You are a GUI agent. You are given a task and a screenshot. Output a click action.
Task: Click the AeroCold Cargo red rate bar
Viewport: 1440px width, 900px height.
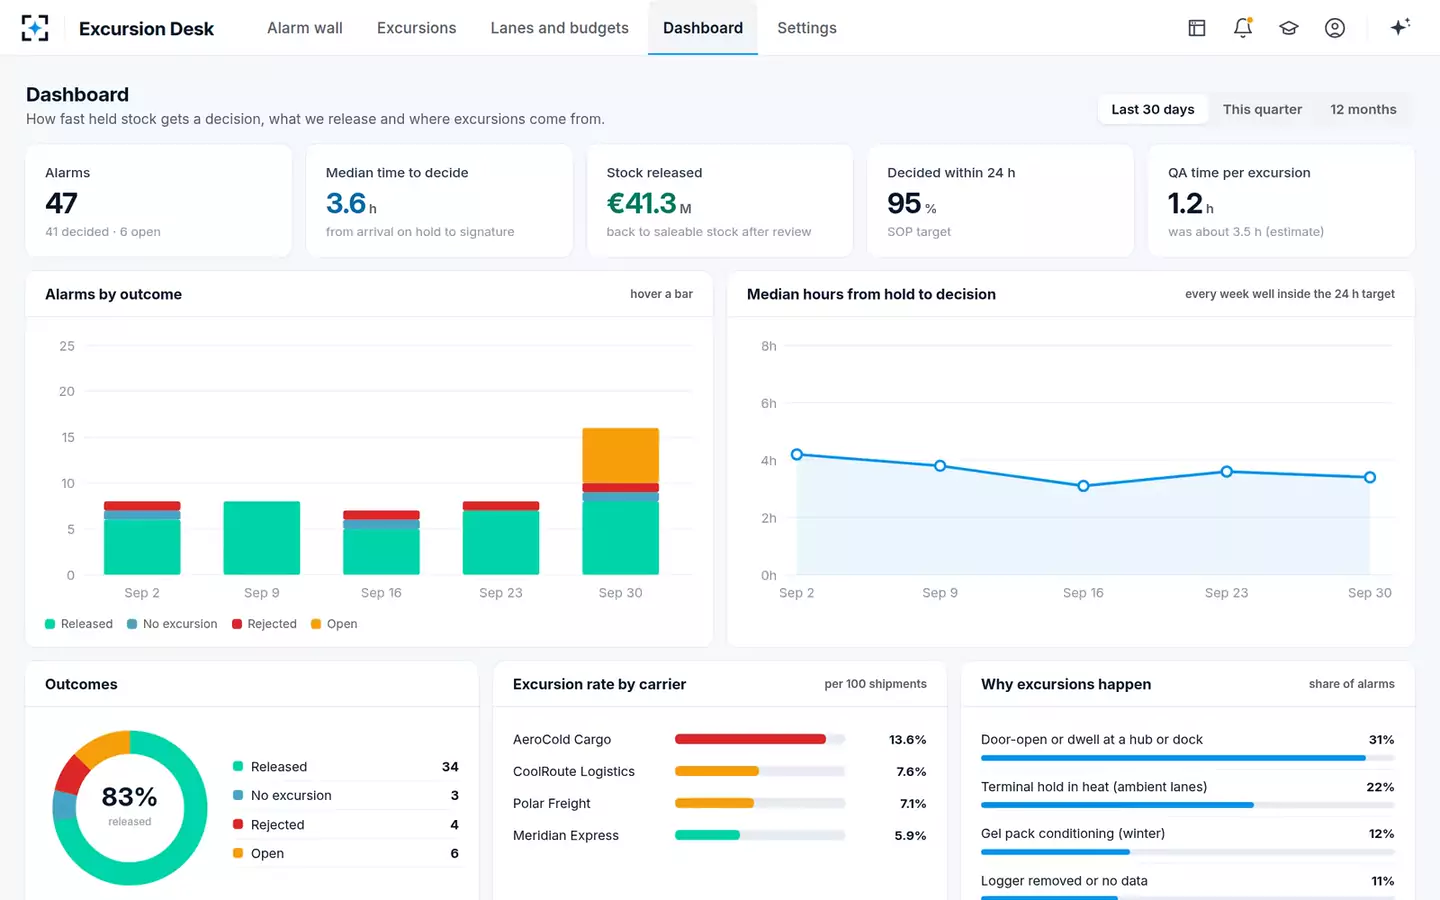click(x=750, y=740)
